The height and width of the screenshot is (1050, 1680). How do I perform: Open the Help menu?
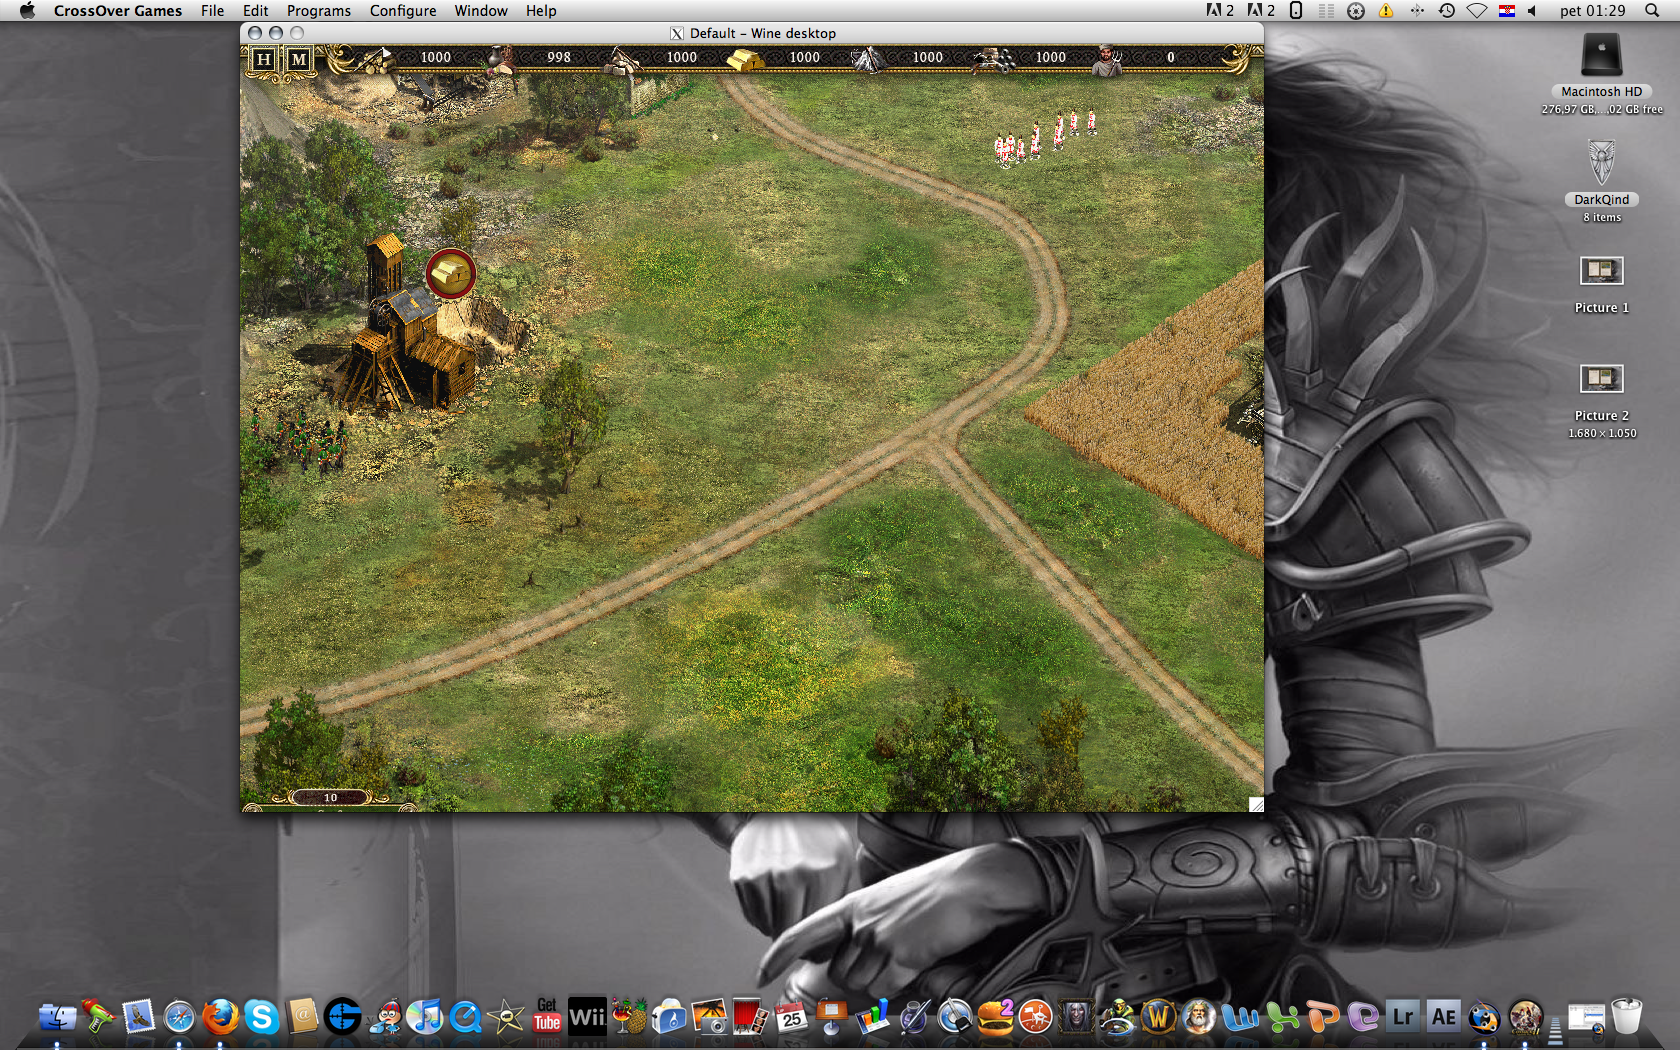(541, 11)
